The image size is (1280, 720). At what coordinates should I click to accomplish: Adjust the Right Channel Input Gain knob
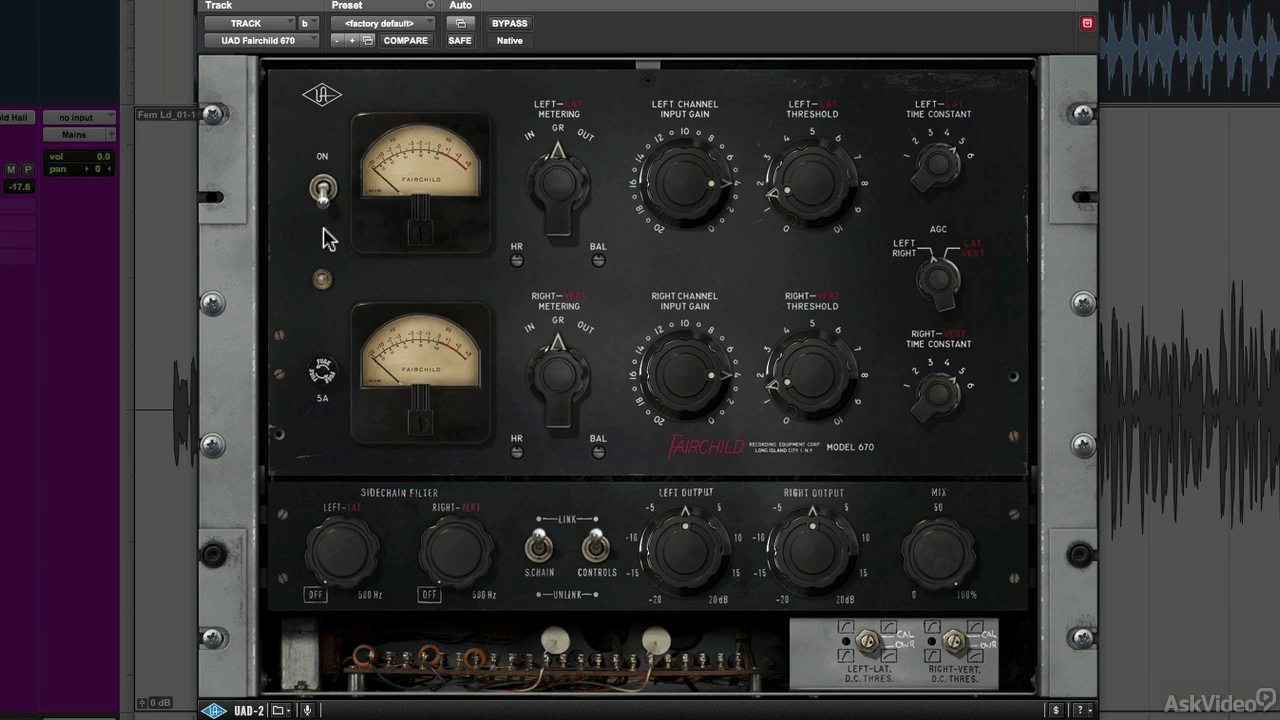[x=685, y=375]
